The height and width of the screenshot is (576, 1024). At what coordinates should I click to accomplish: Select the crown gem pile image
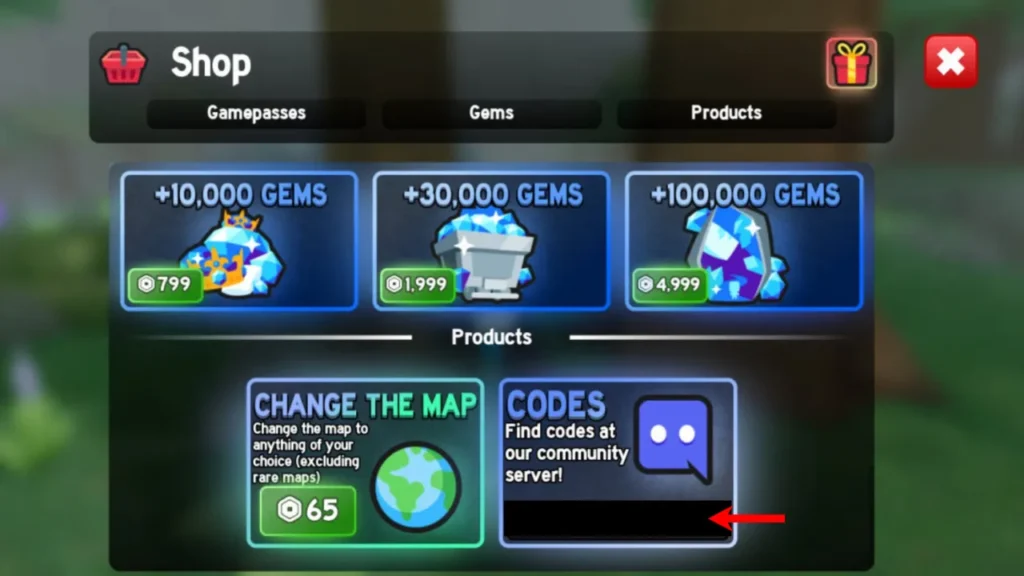click(233, 254)
